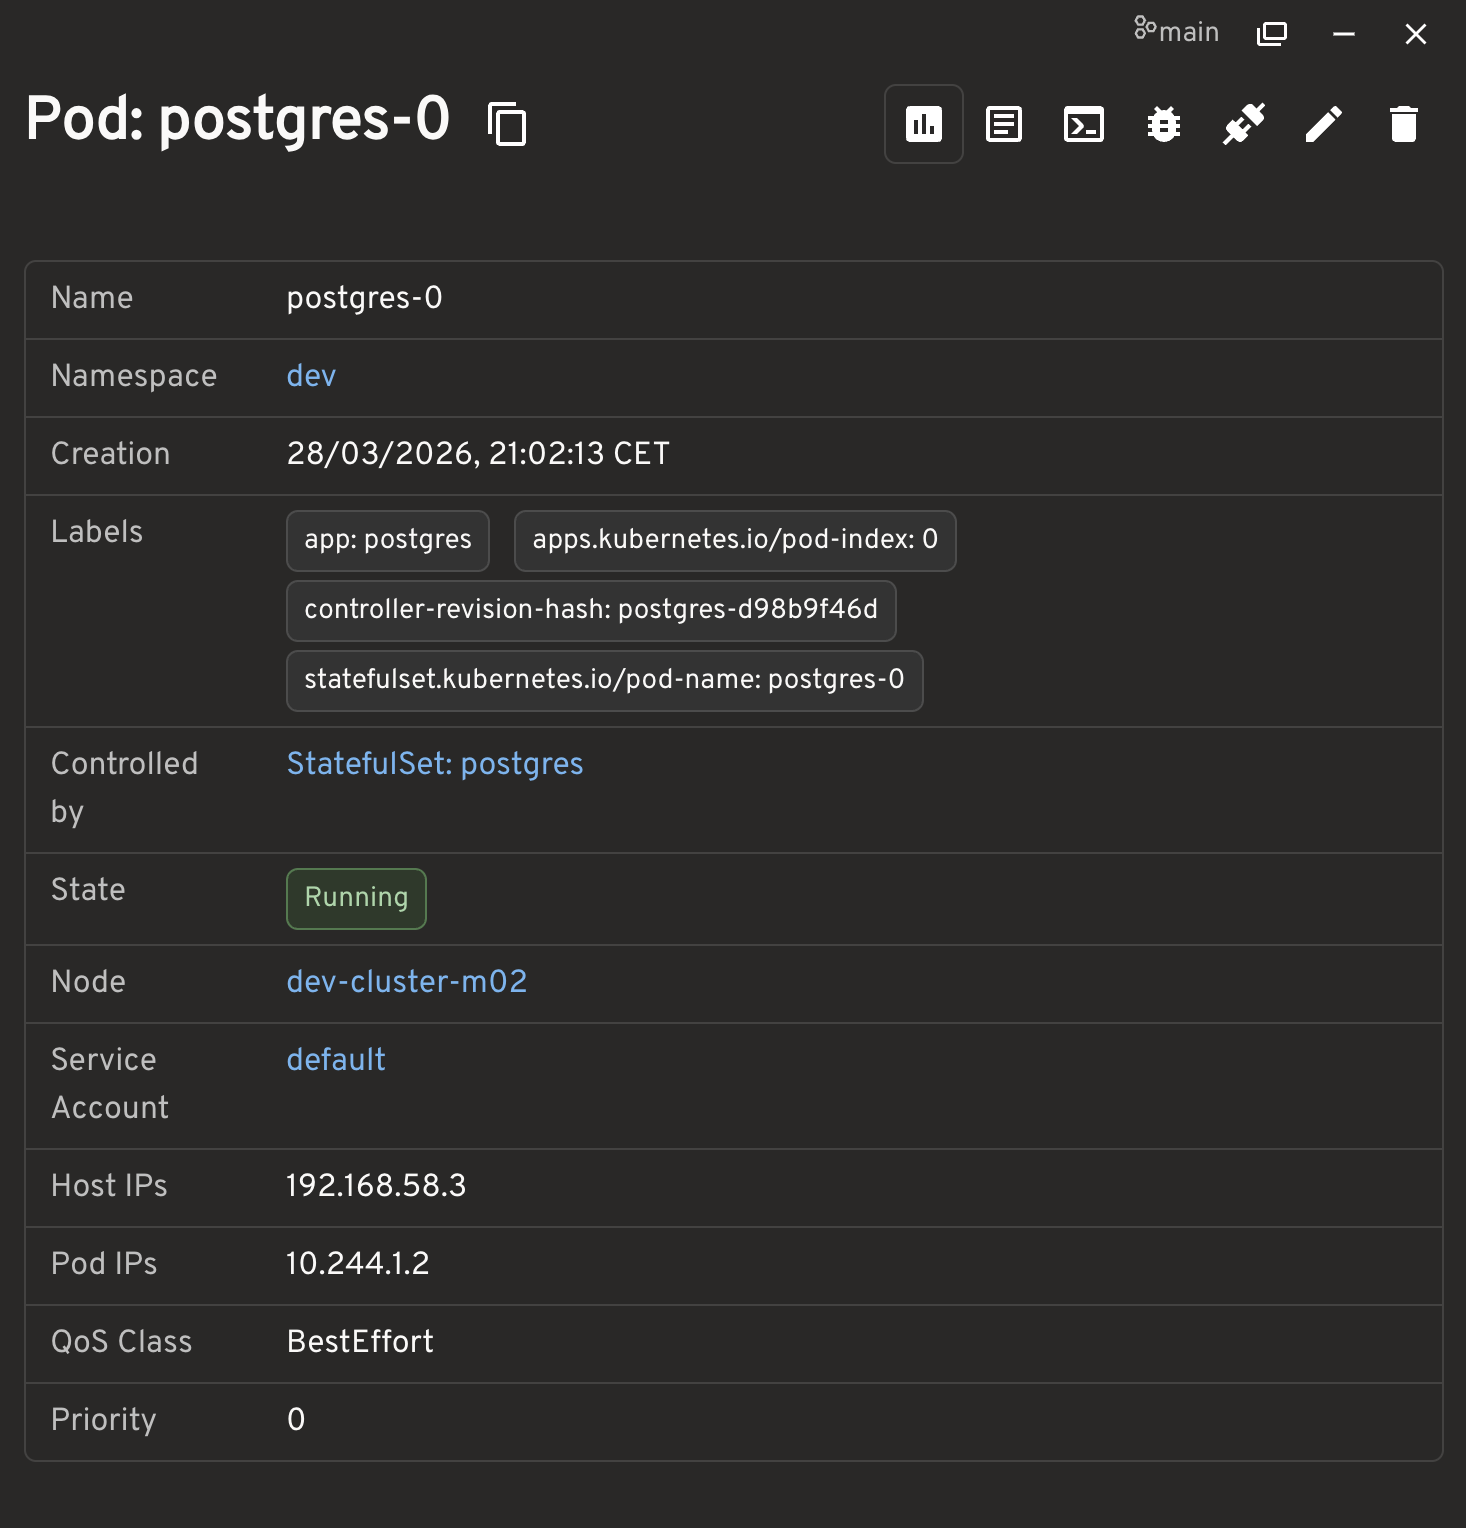The width and height of the screenshot is (1466, 1528).
Task: Select the apps.kubernetes.io/pod-index label
Action: tap(734, 540)
